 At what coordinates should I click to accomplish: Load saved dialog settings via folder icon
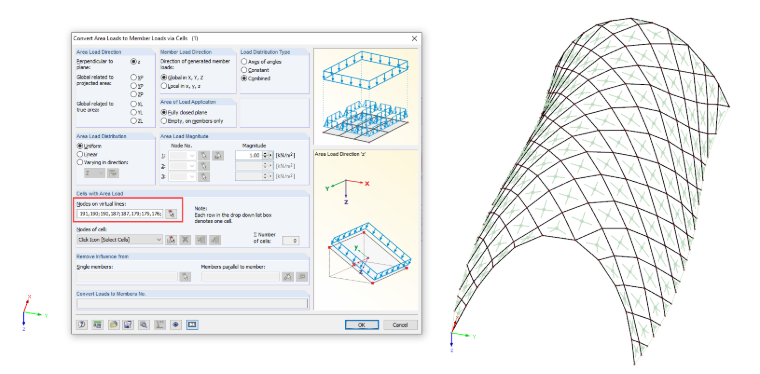[113, 325]
